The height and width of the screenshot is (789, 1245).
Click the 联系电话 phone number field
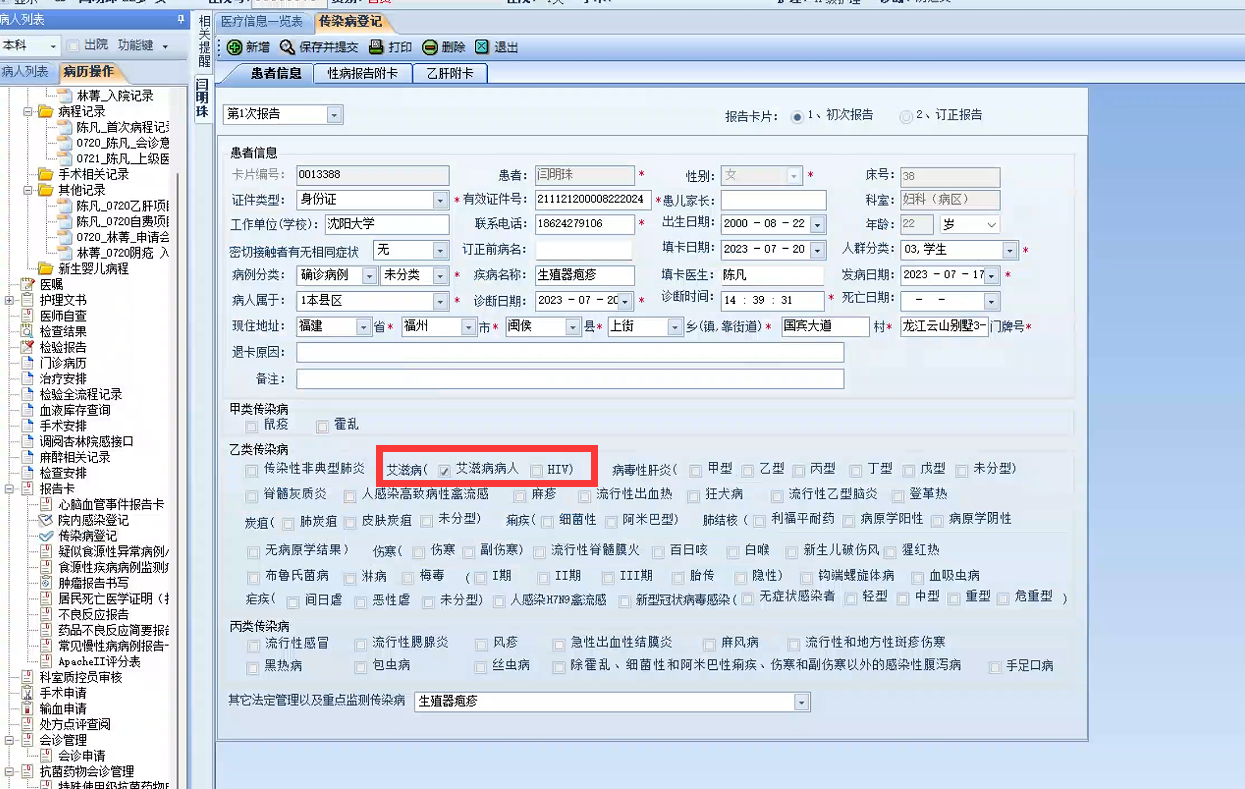[585, 224]
